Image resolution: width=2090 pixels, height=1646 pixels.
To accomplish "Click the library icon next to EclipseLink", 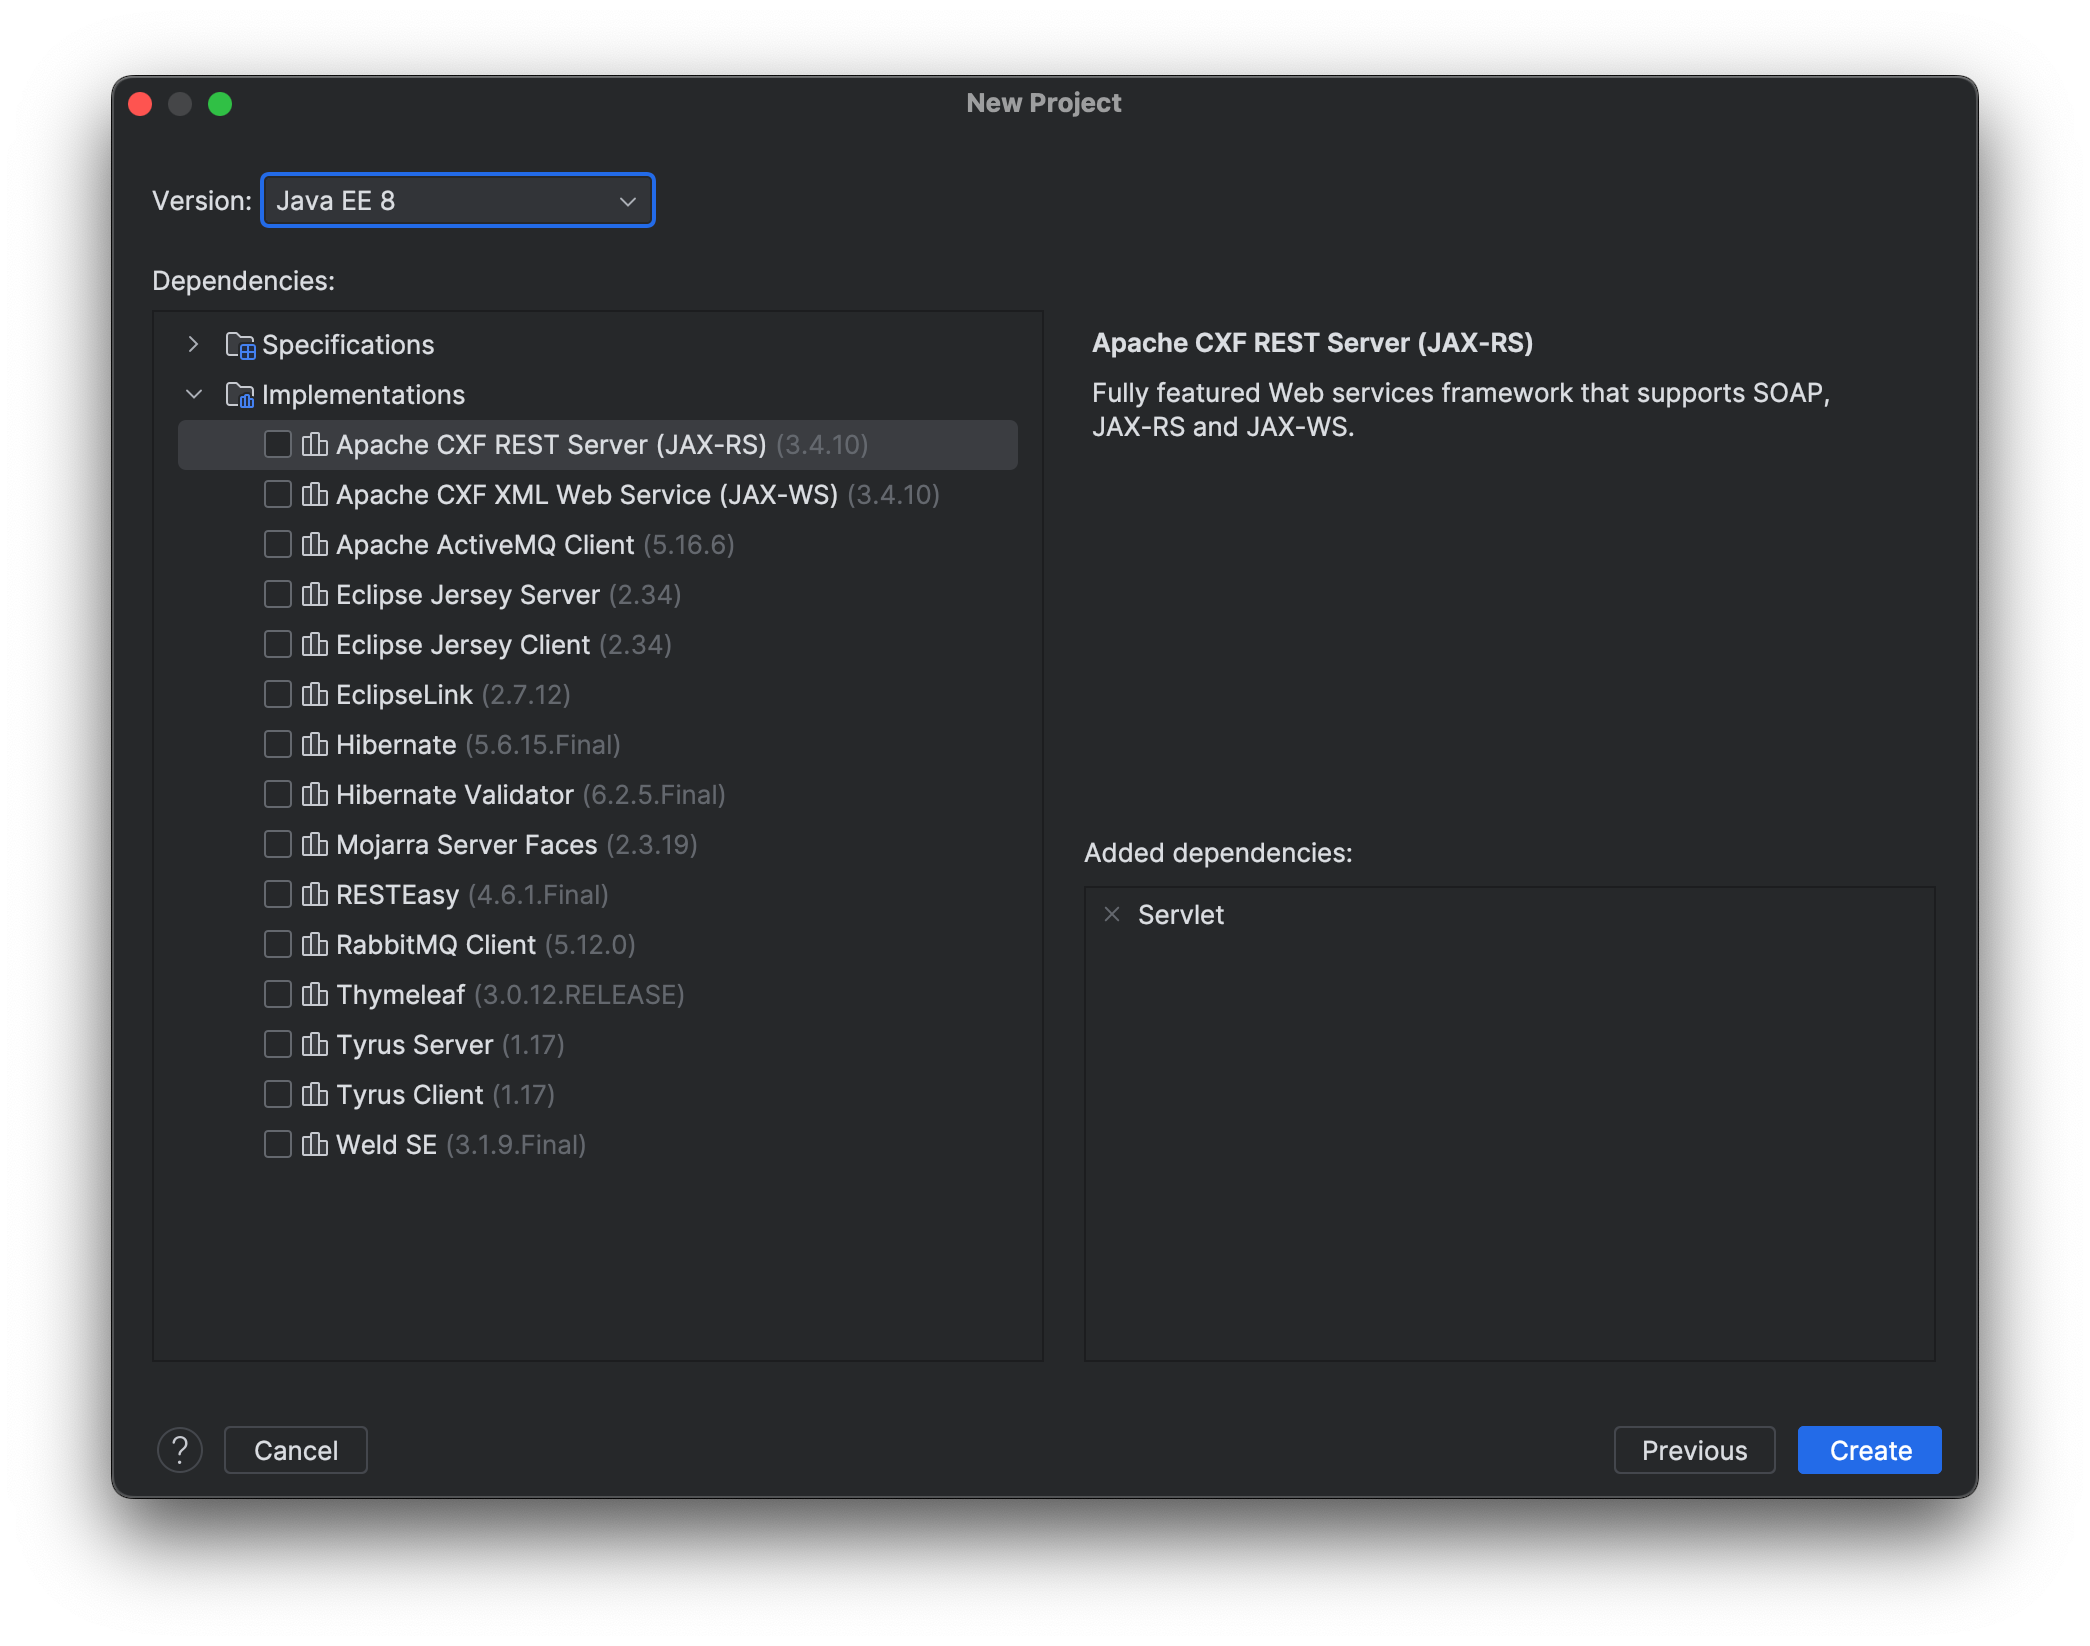I will tap(314, 694).
